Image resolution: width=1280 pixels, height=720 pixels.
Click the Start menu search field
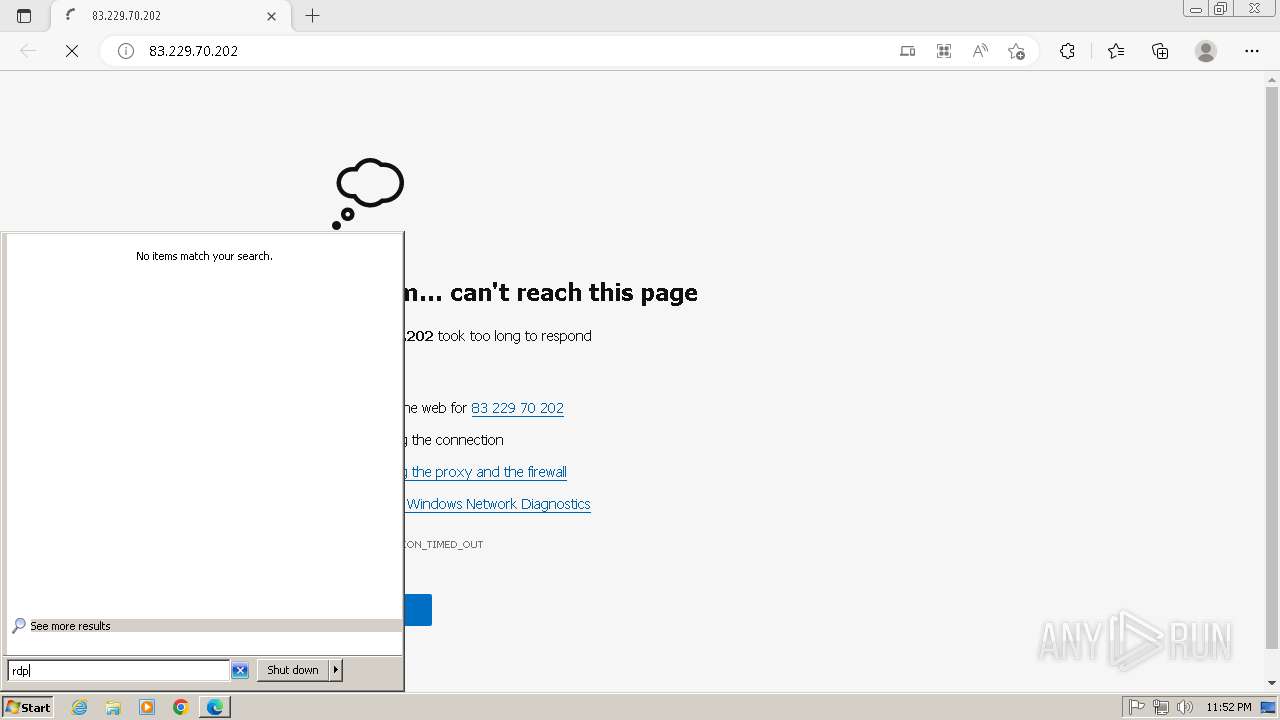[x=119, y=670]
